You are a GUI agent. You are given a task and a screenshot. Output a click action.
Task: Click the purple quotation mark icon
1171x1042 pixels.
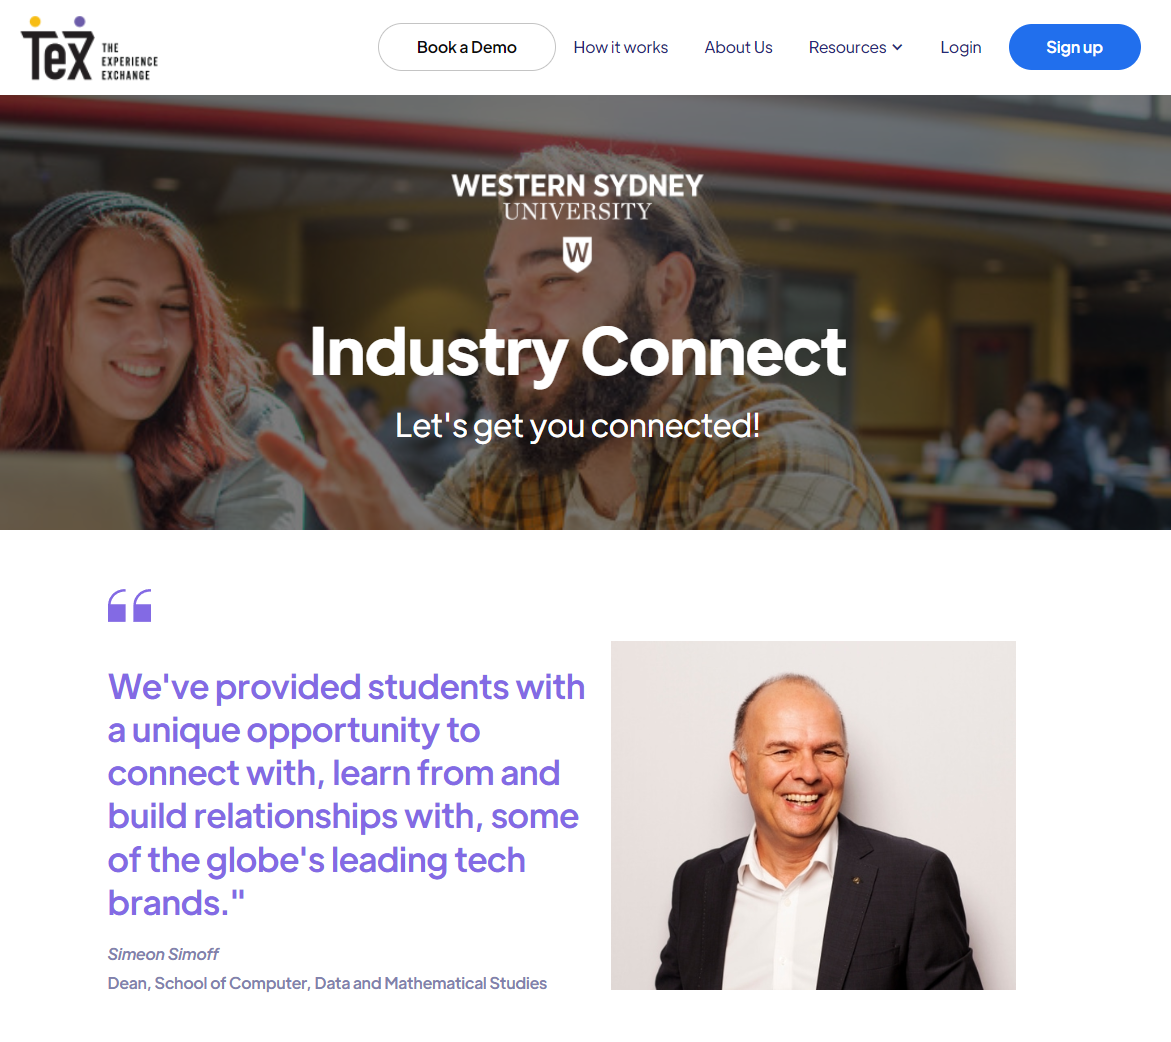pos(130,605)
